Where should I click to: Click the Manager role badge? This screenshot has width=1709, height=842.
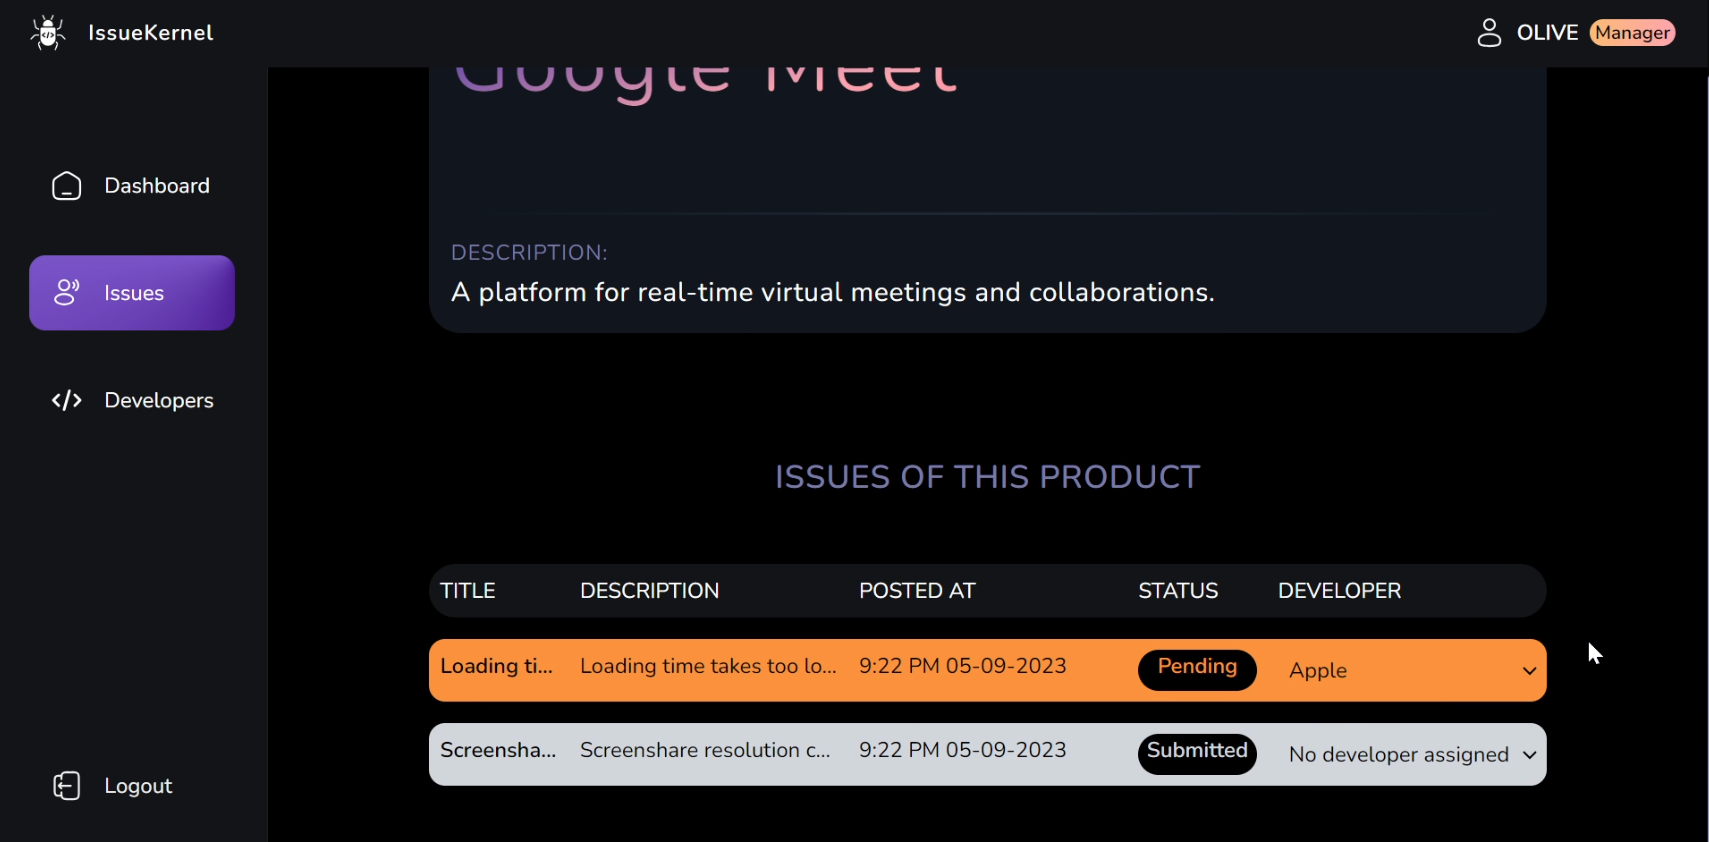click(x=1632, y=33)
